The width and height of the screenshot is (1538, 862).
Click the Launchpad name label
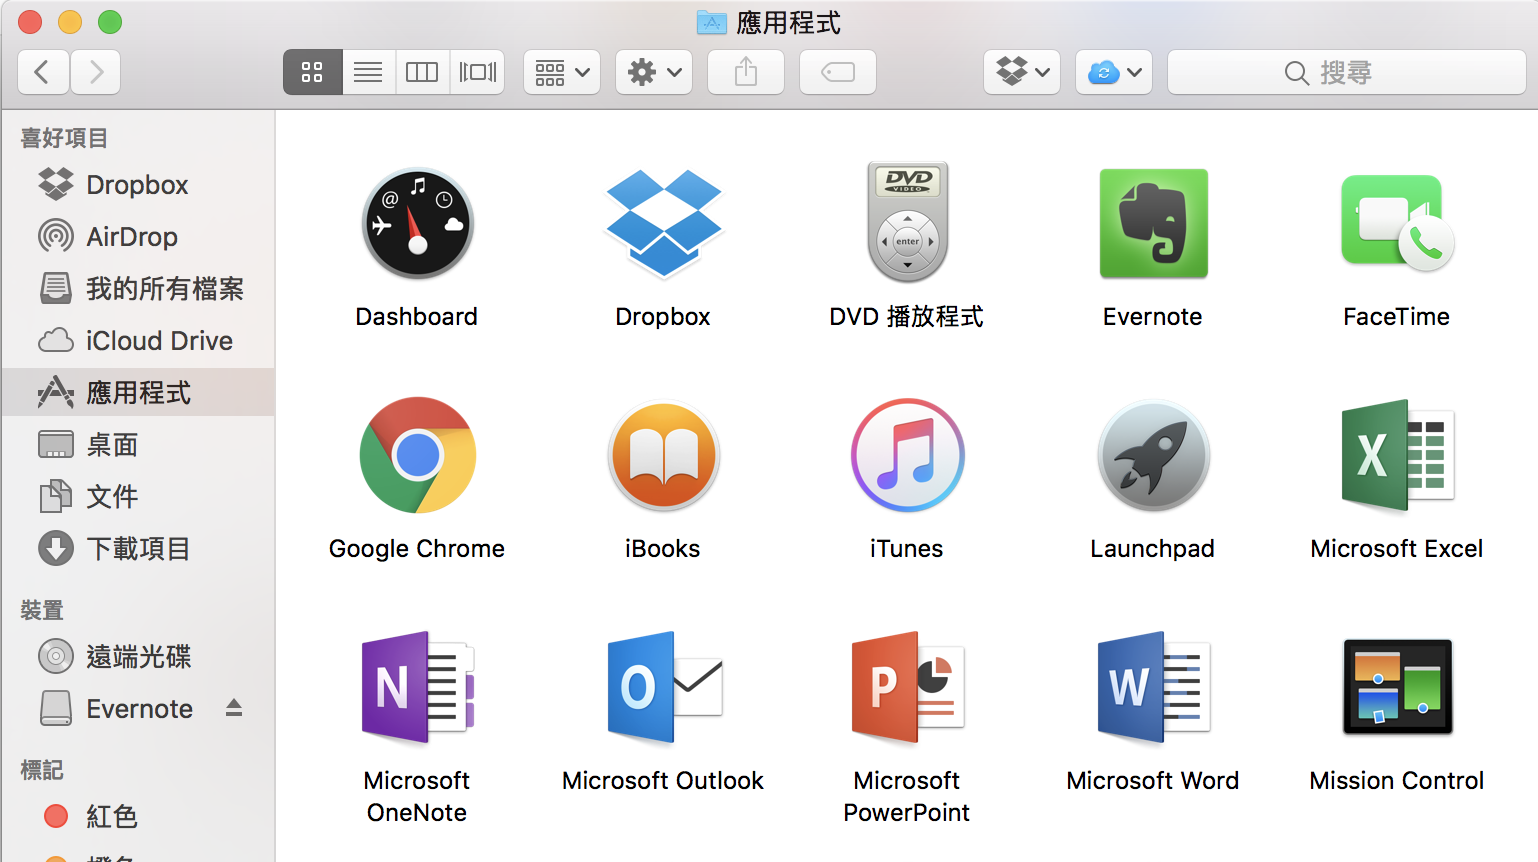tap(1153, 549)
